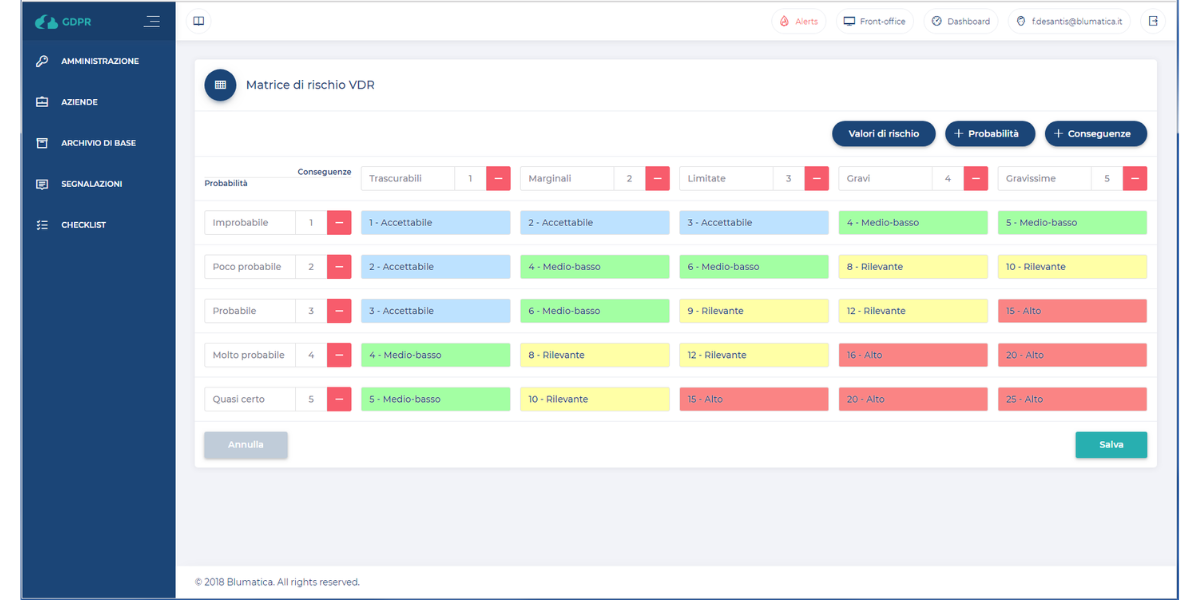Select the red 25 - Alto cell
The width and height of the screenshot is (1200, 600).
1071,399
